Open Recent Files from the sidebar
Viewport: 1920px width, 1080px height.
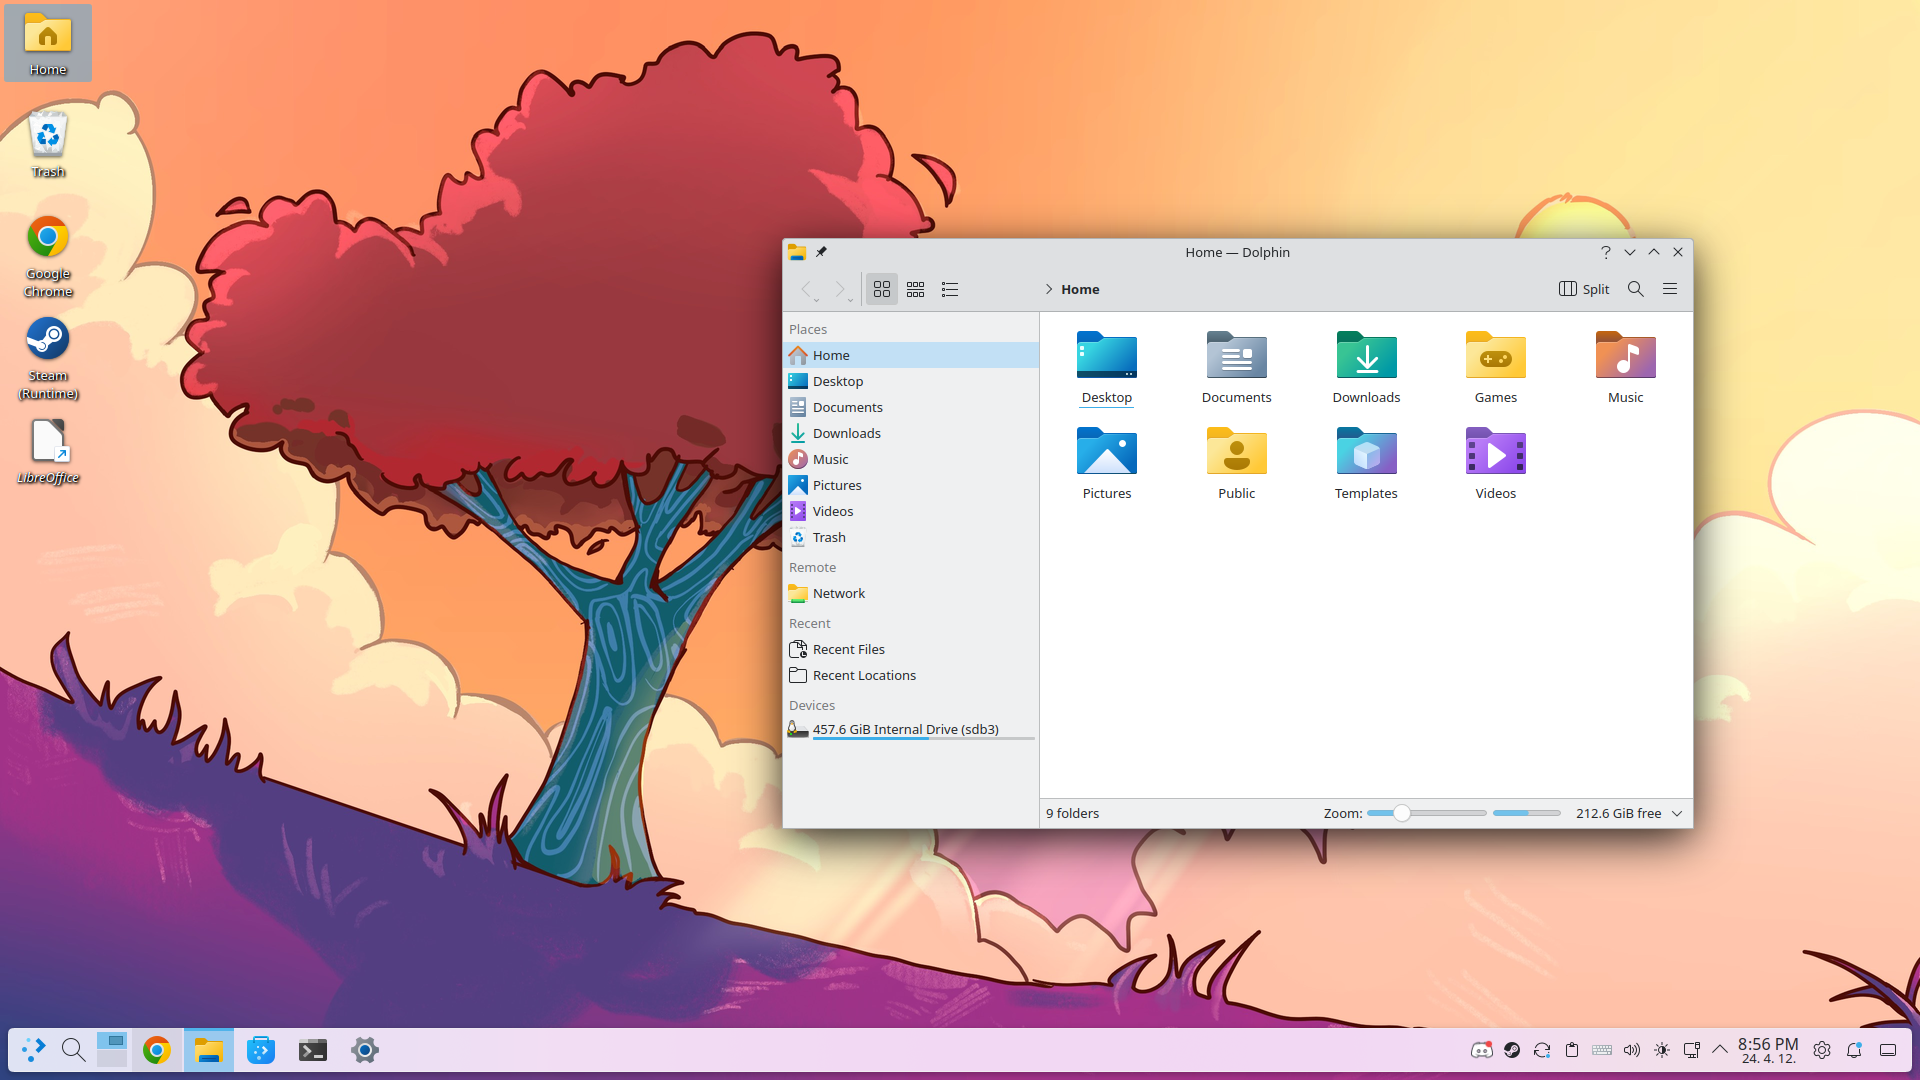(x=848, y=648)
